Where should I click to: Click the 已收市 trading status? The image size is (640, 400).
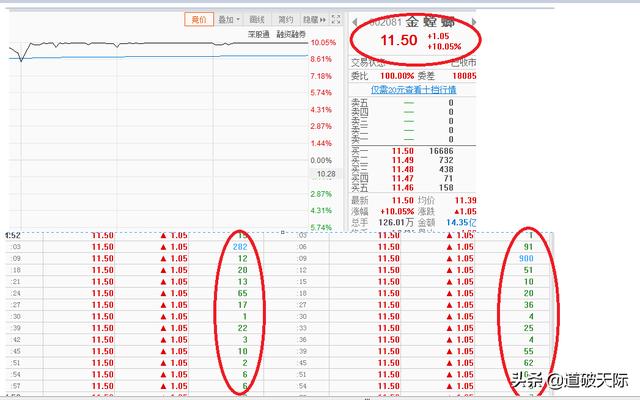coord(464,63)
